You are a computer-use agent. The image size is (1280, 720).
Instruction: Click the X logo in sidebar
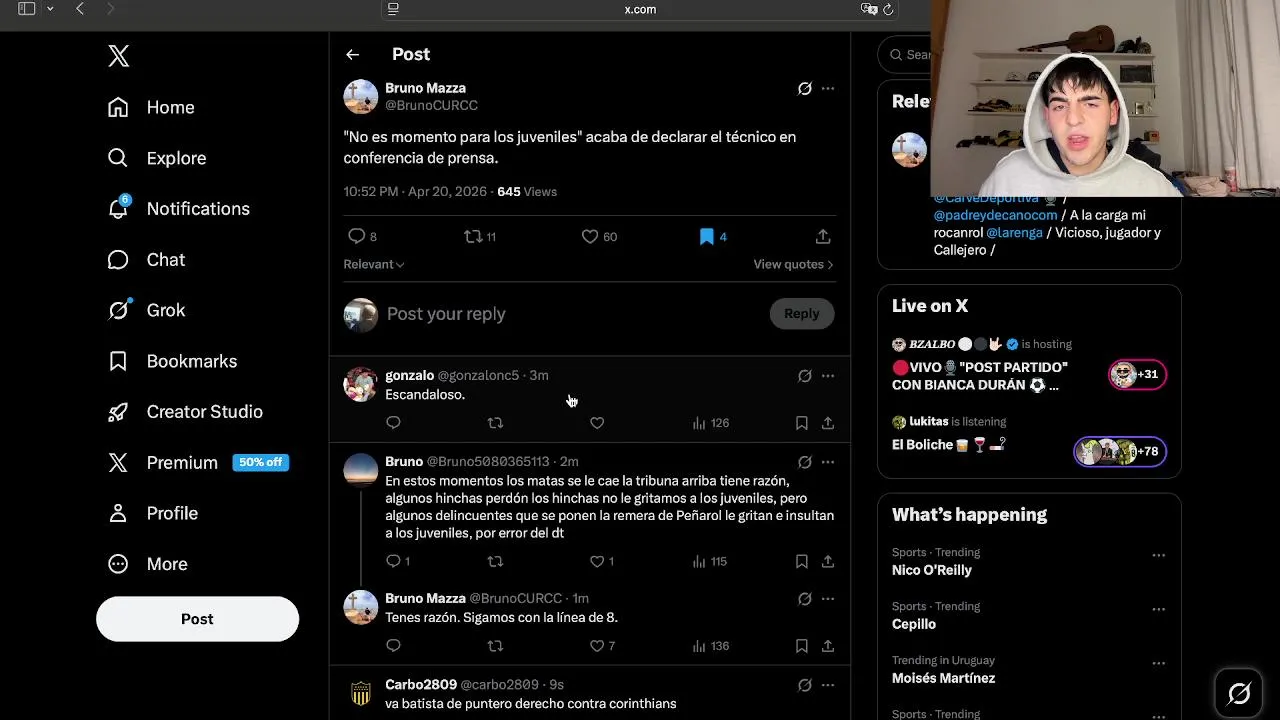click(x=119, y=56)
